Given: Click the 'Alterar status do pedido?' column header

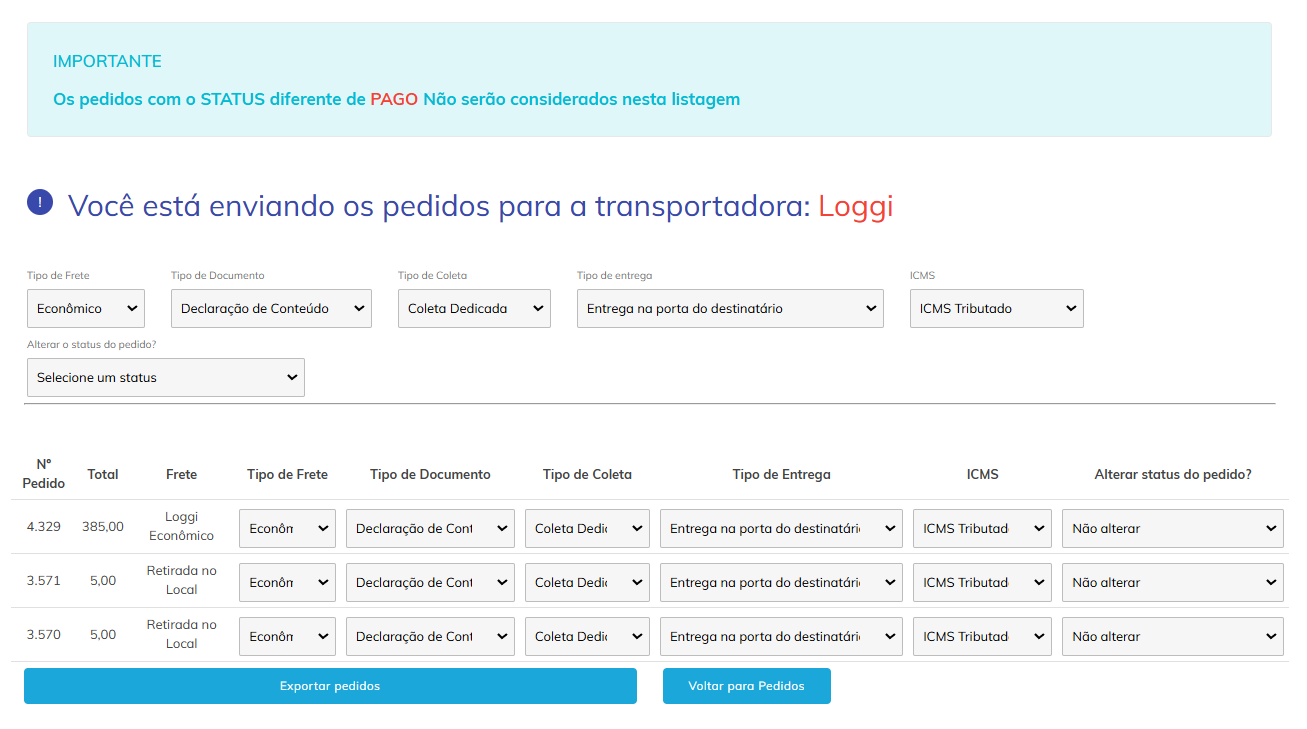Looking at the screenshot, I should click(x=1173, y=474).
